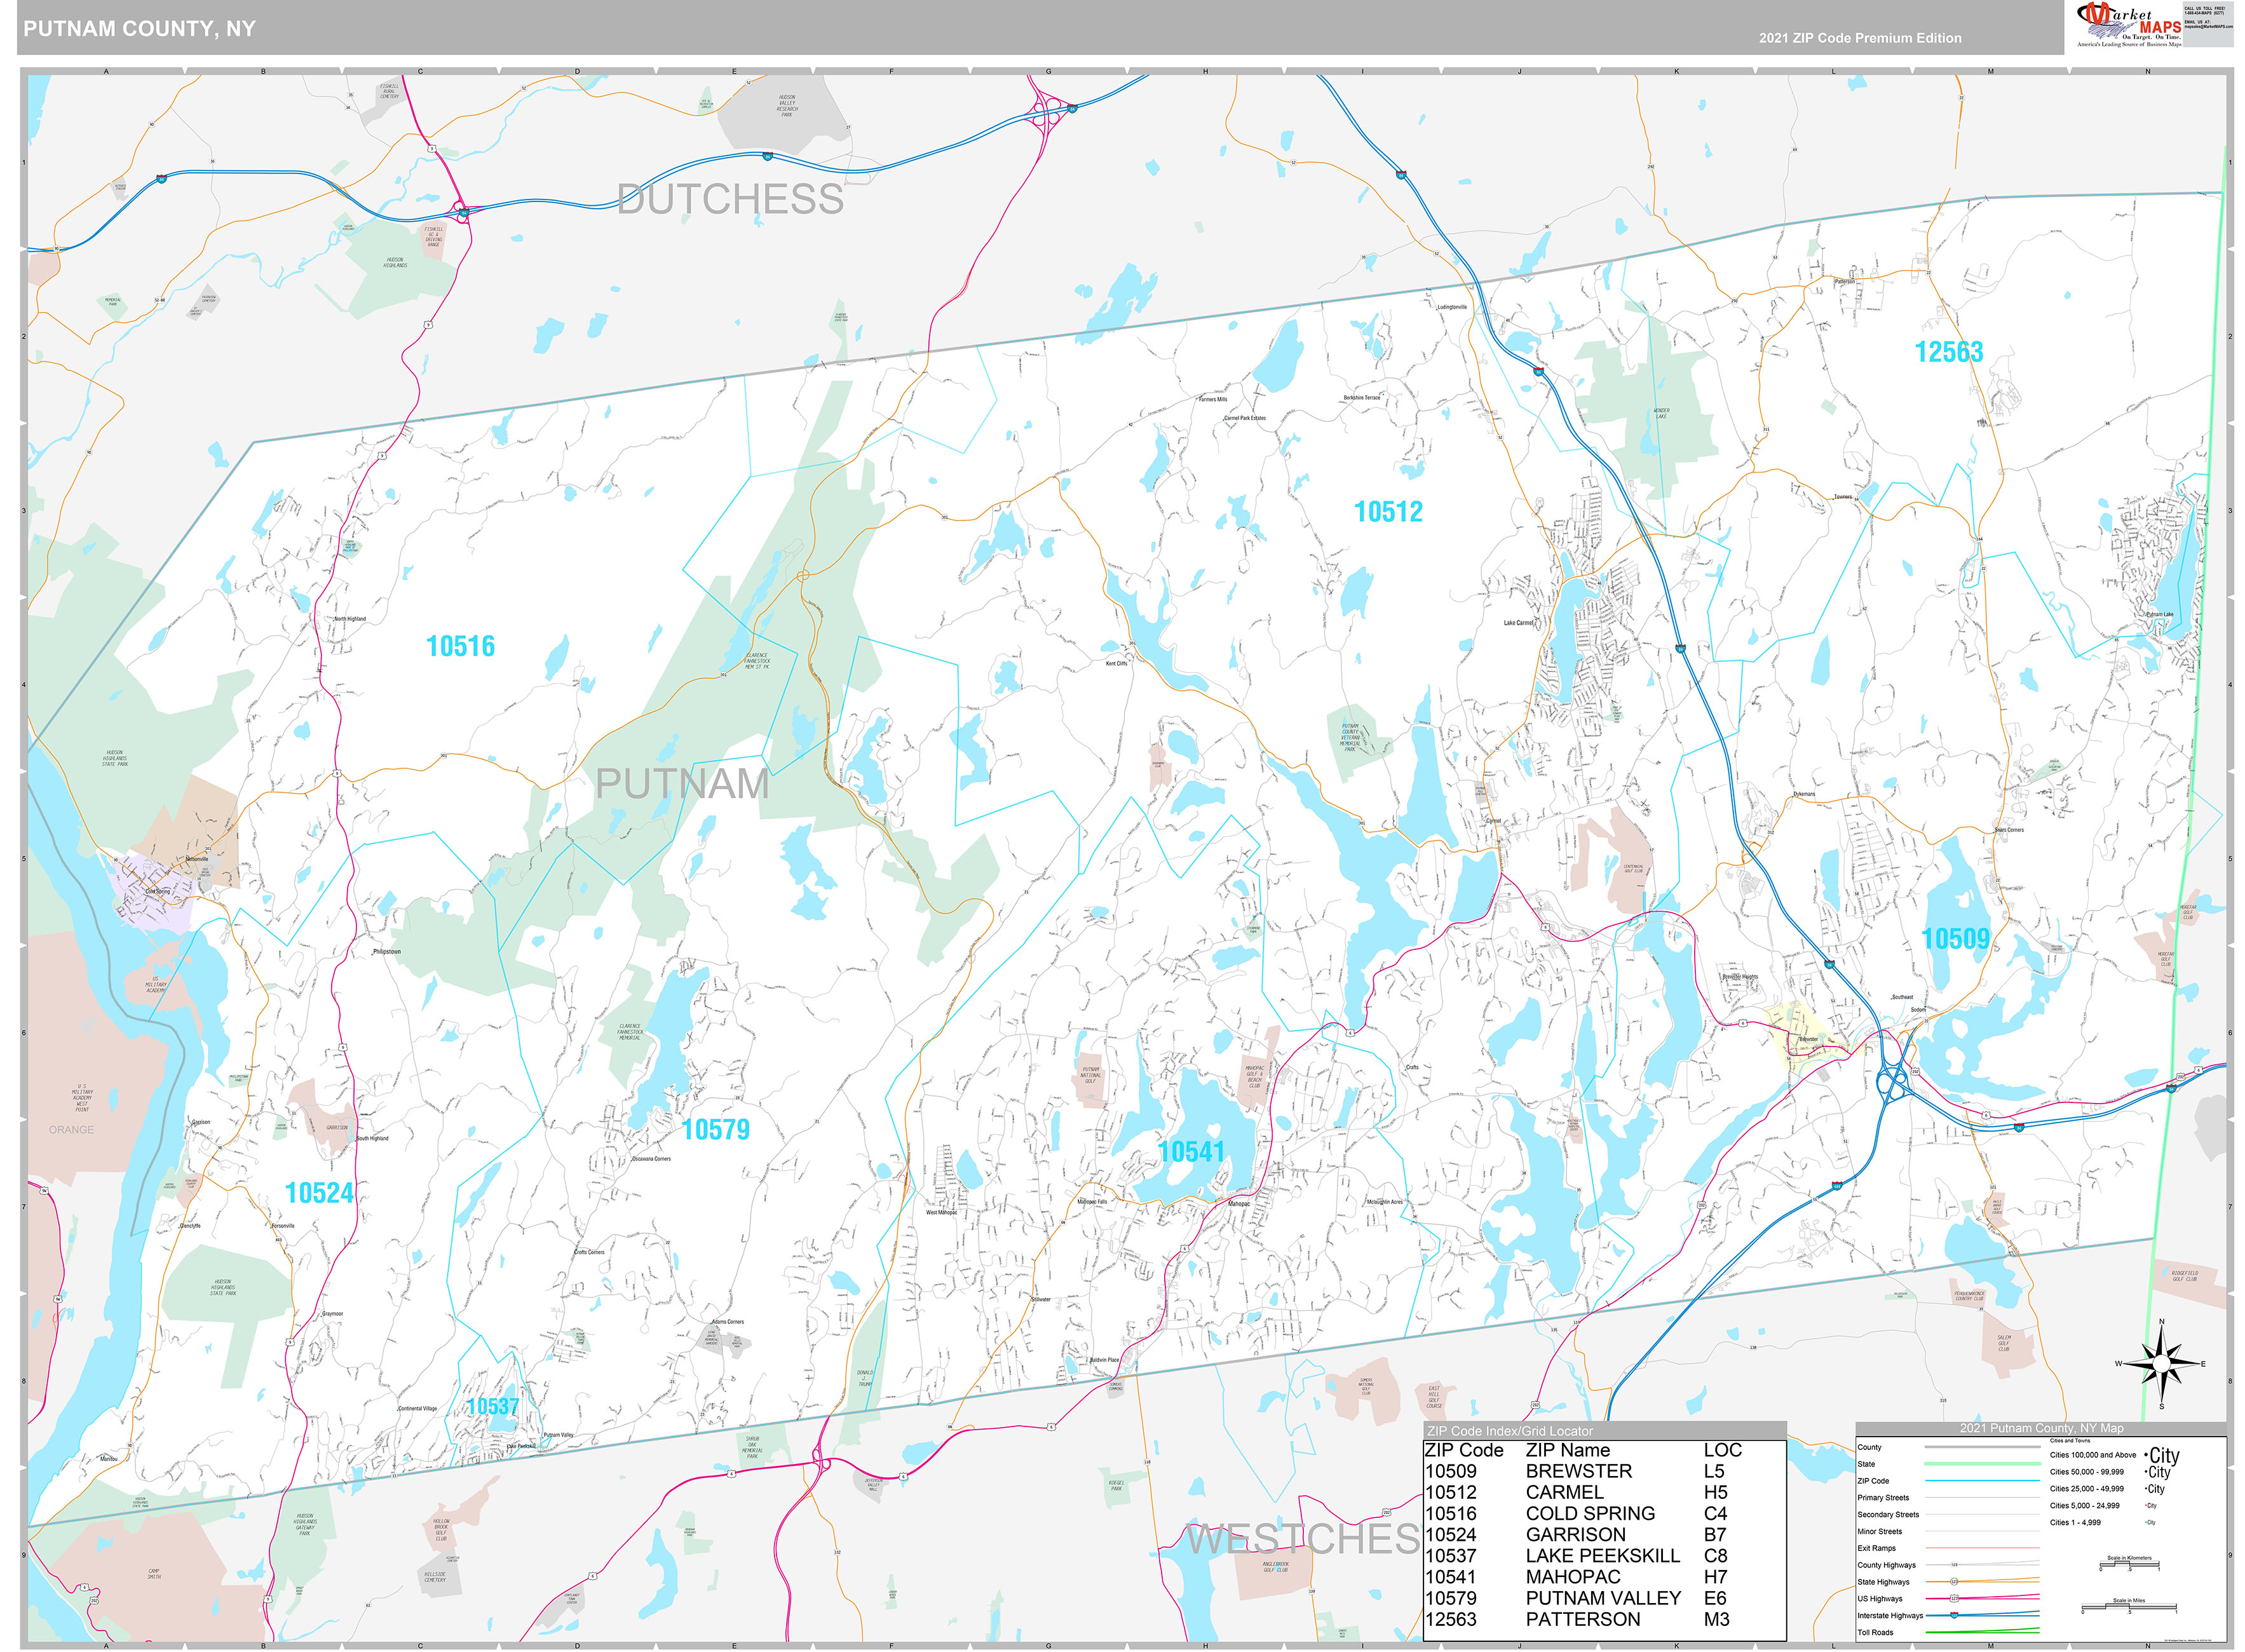The image size is (2245, 1652).
Task: Click the 10541 ZIP label near Mahopac
Action: click(1191, 1152)
